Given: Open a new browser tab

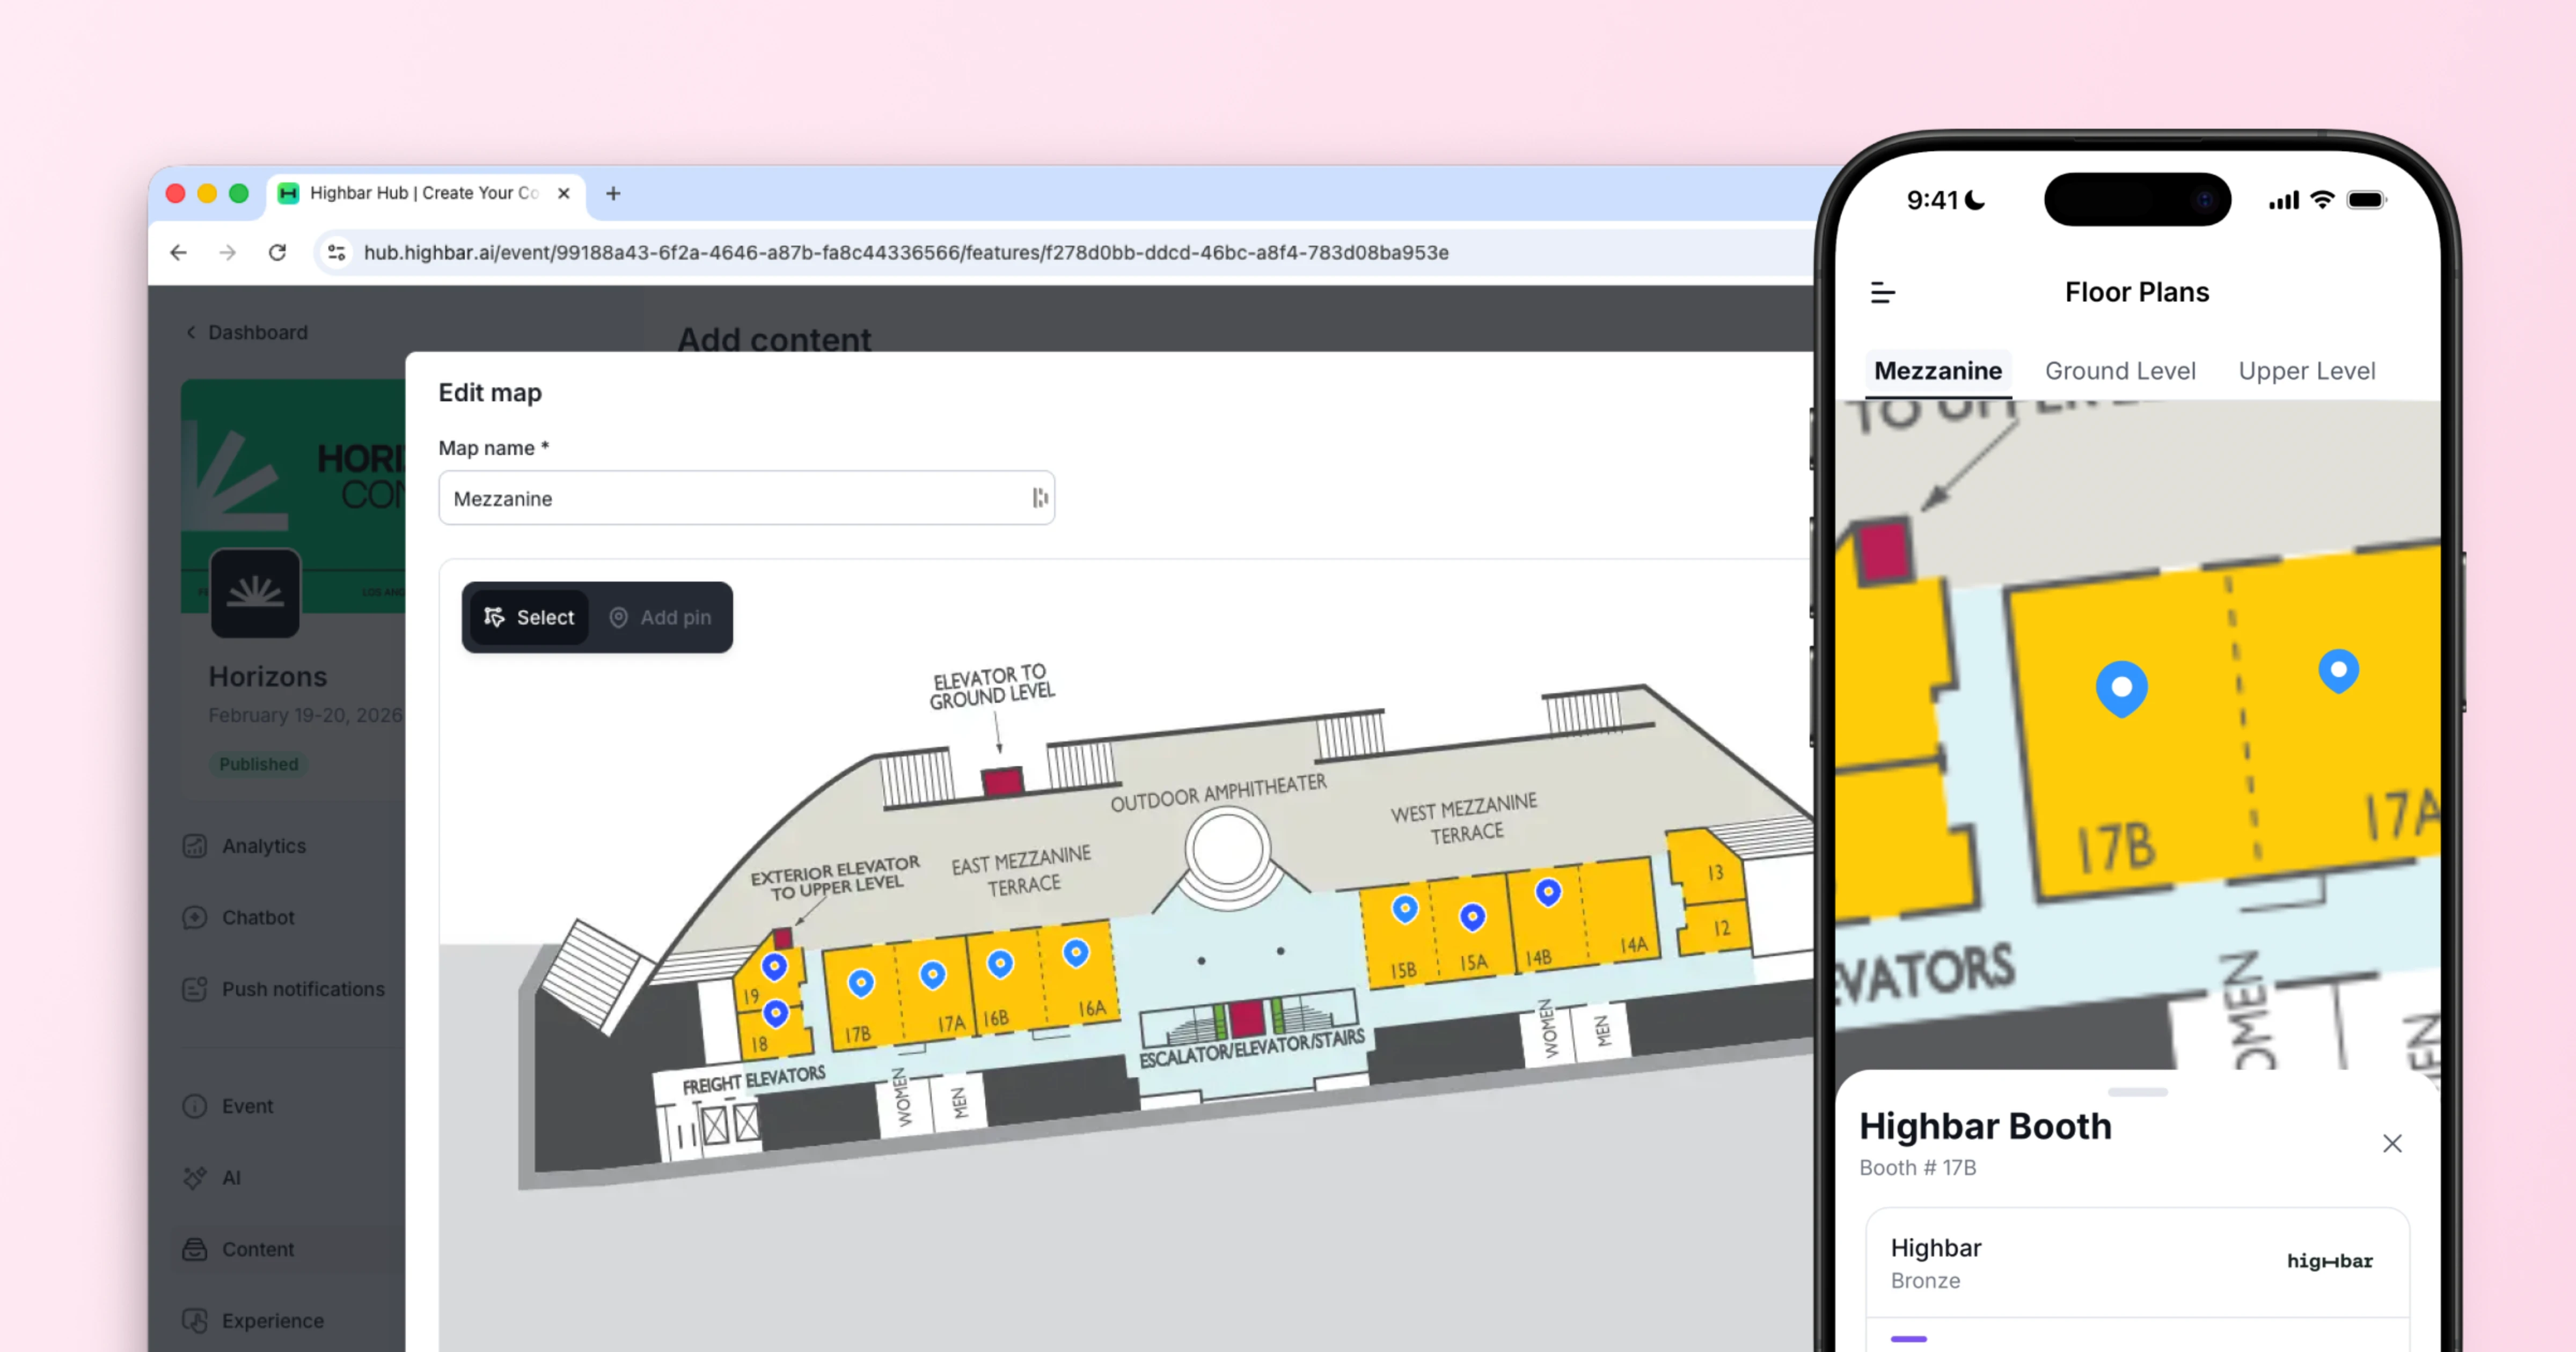Looking at the screenshot, I should tap(613, 193).
